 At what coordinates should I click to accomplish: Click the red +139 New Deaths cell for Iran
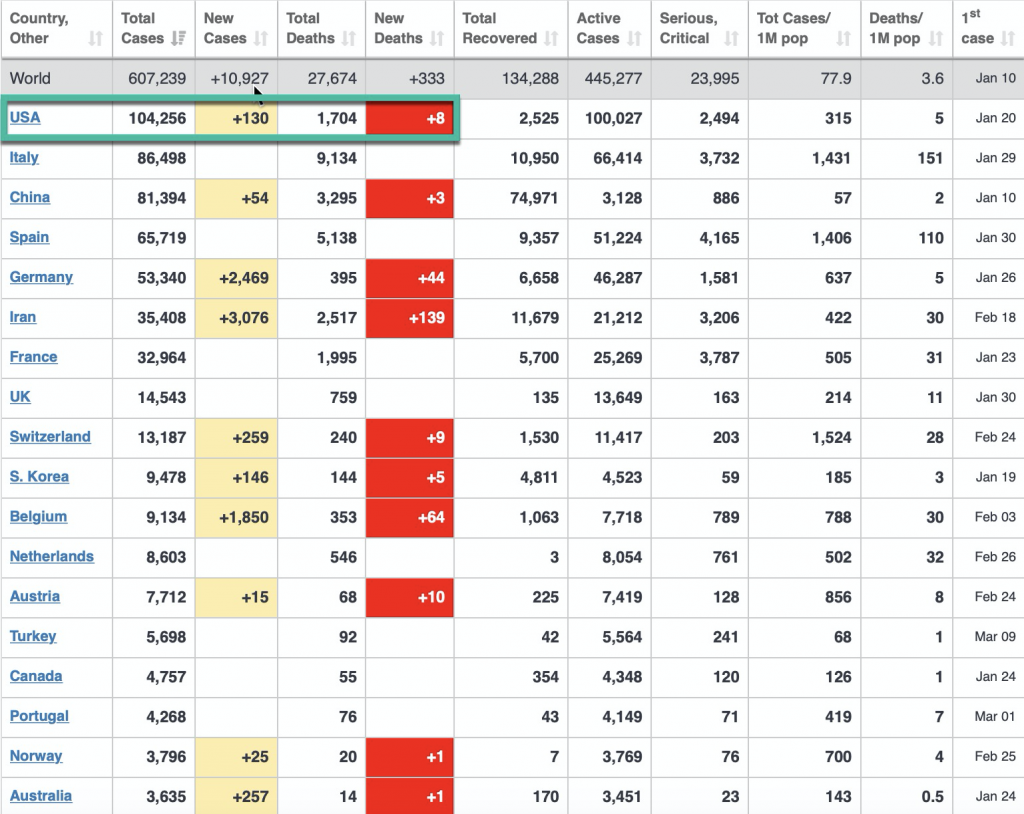click(x=410, y=318)
